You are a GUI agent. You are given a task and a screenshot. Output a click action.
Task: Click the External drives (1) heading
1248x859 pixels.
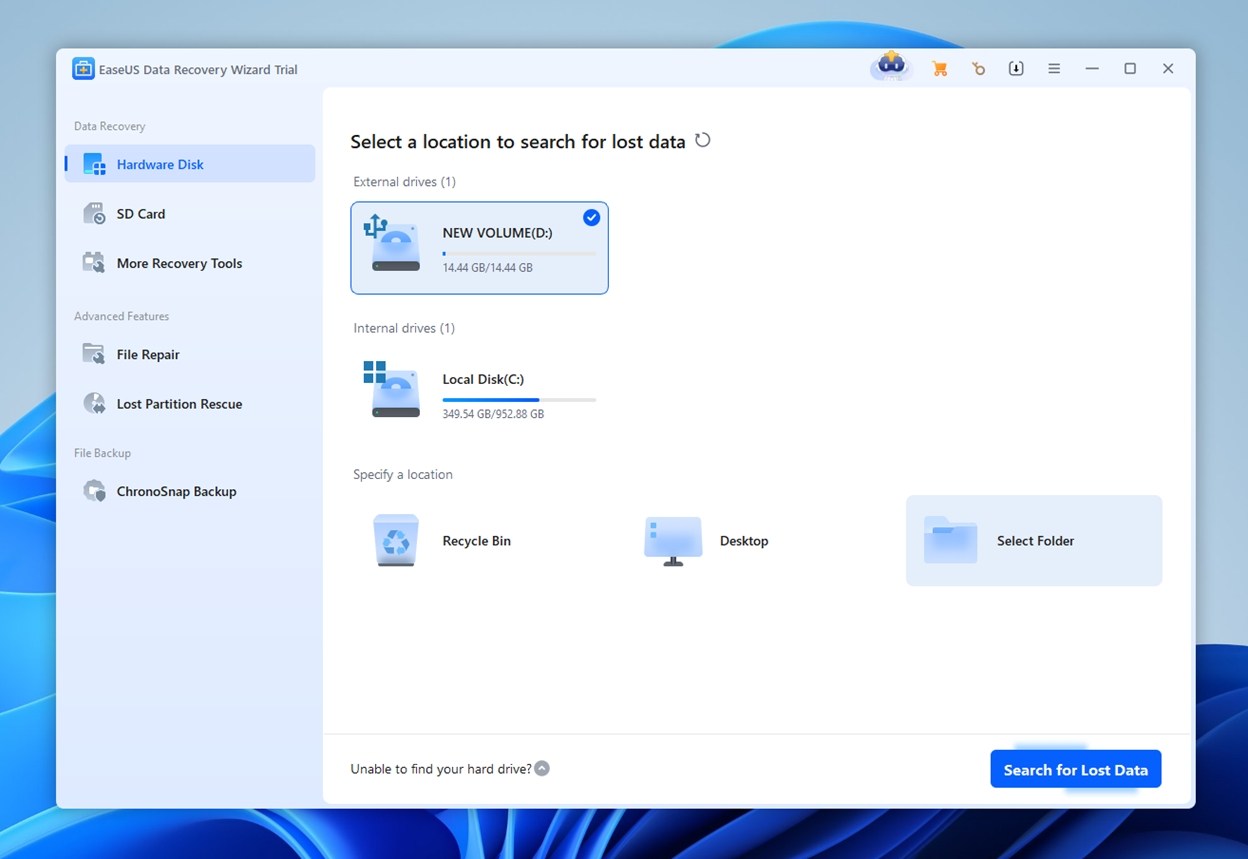404,182
